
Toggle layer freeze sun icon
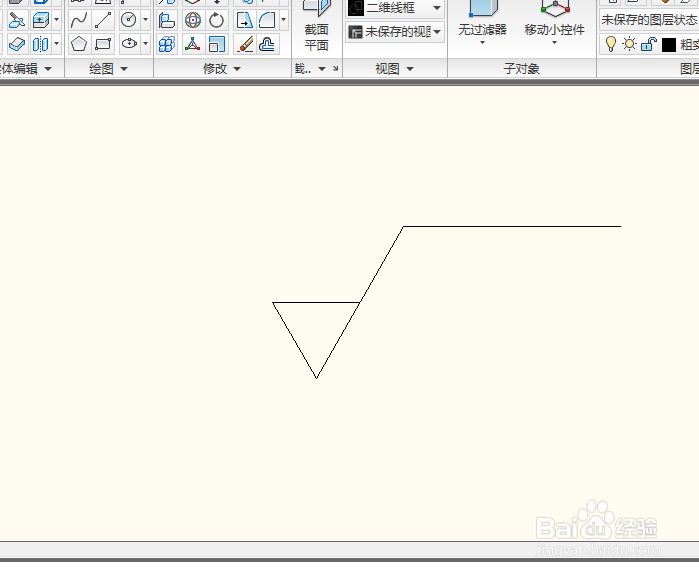tap(629, 44)
